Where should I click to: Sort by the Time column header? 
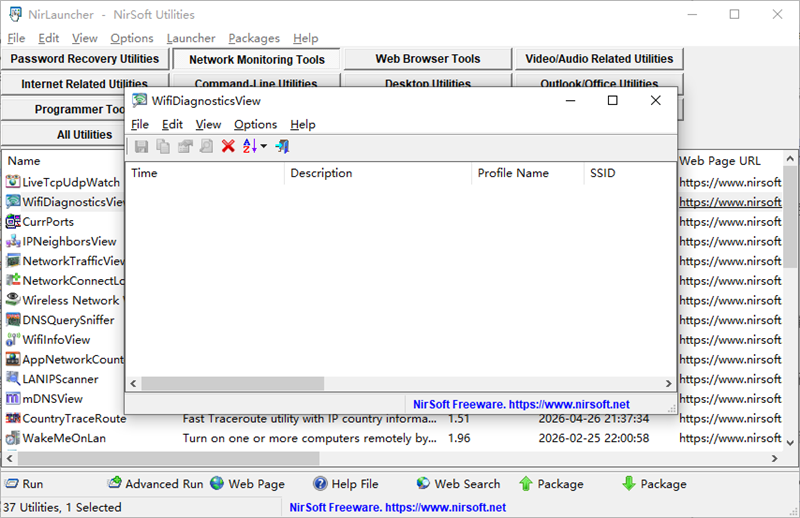tap(205, 173)
